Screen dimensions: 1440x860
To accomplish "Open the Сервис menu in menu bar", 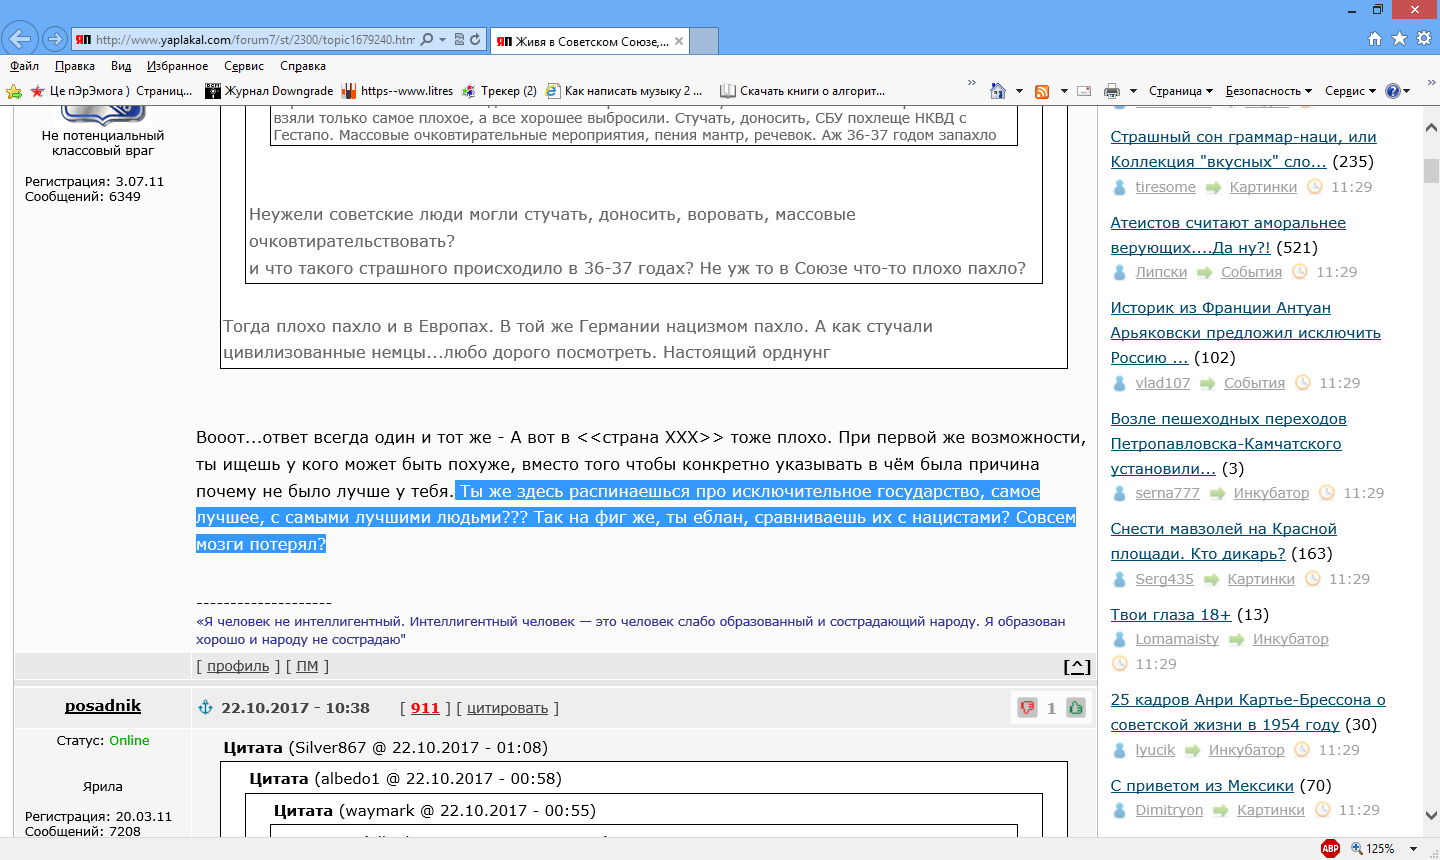I will pyautogui.click(x=244, y=66).
